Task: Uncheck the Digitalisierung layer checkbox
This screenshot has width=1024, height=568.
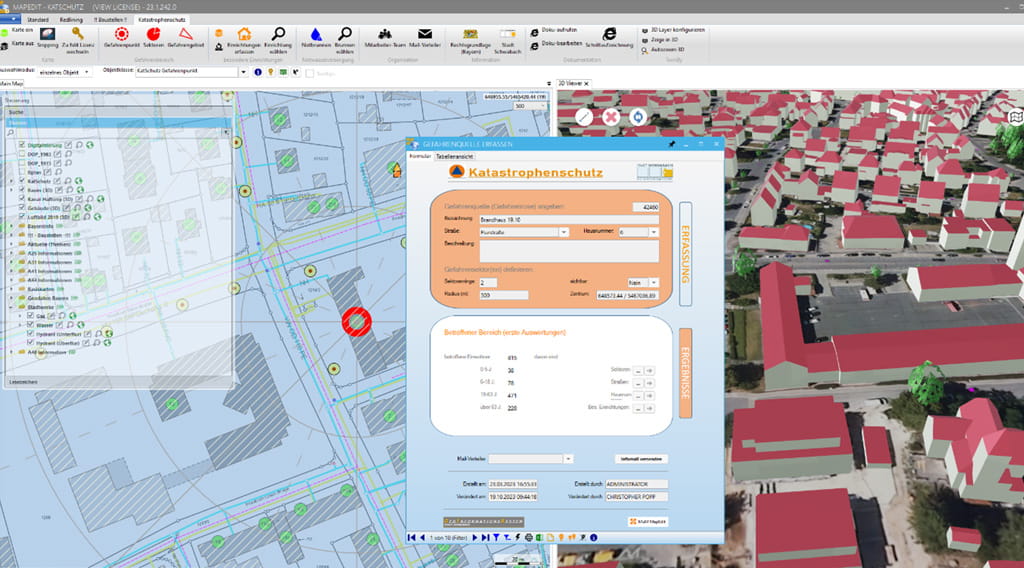Action: (x=21, y=145)
